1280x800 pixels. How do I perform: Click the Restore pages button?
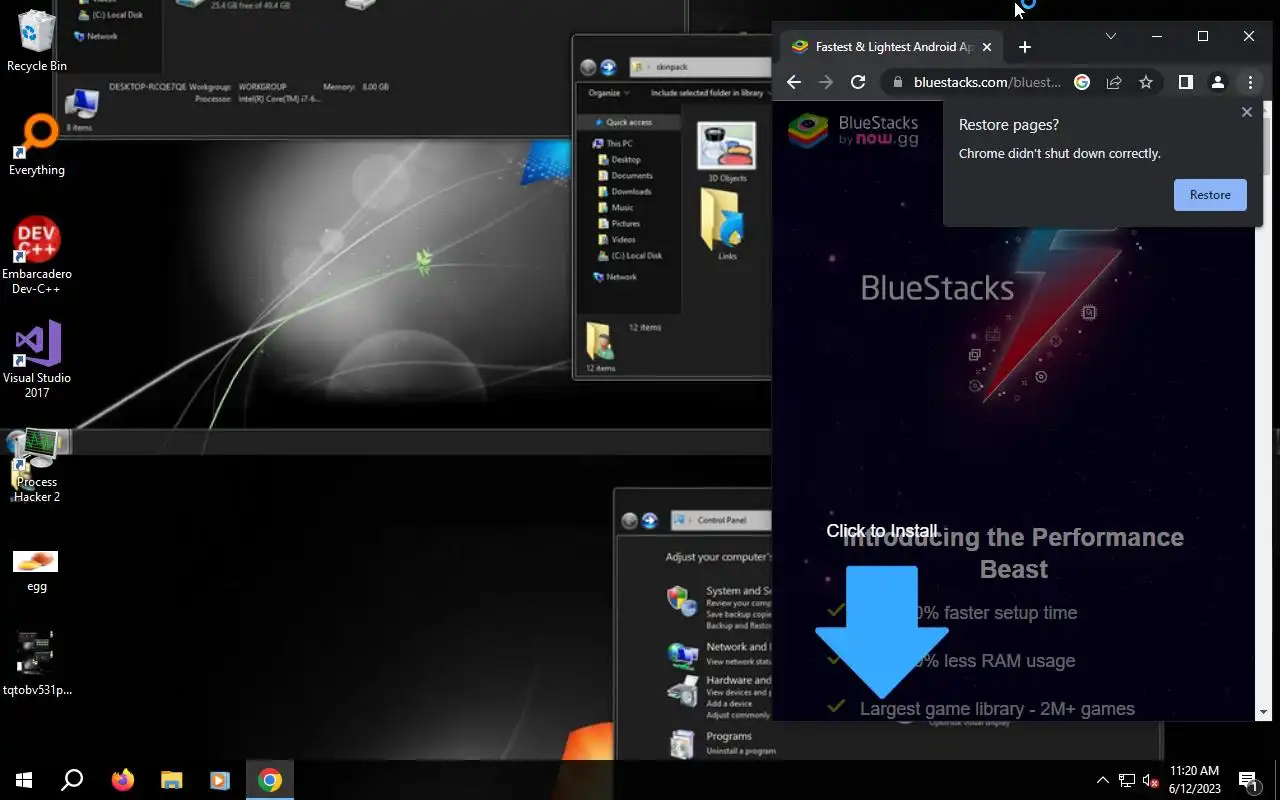(x=1210, y=195)
